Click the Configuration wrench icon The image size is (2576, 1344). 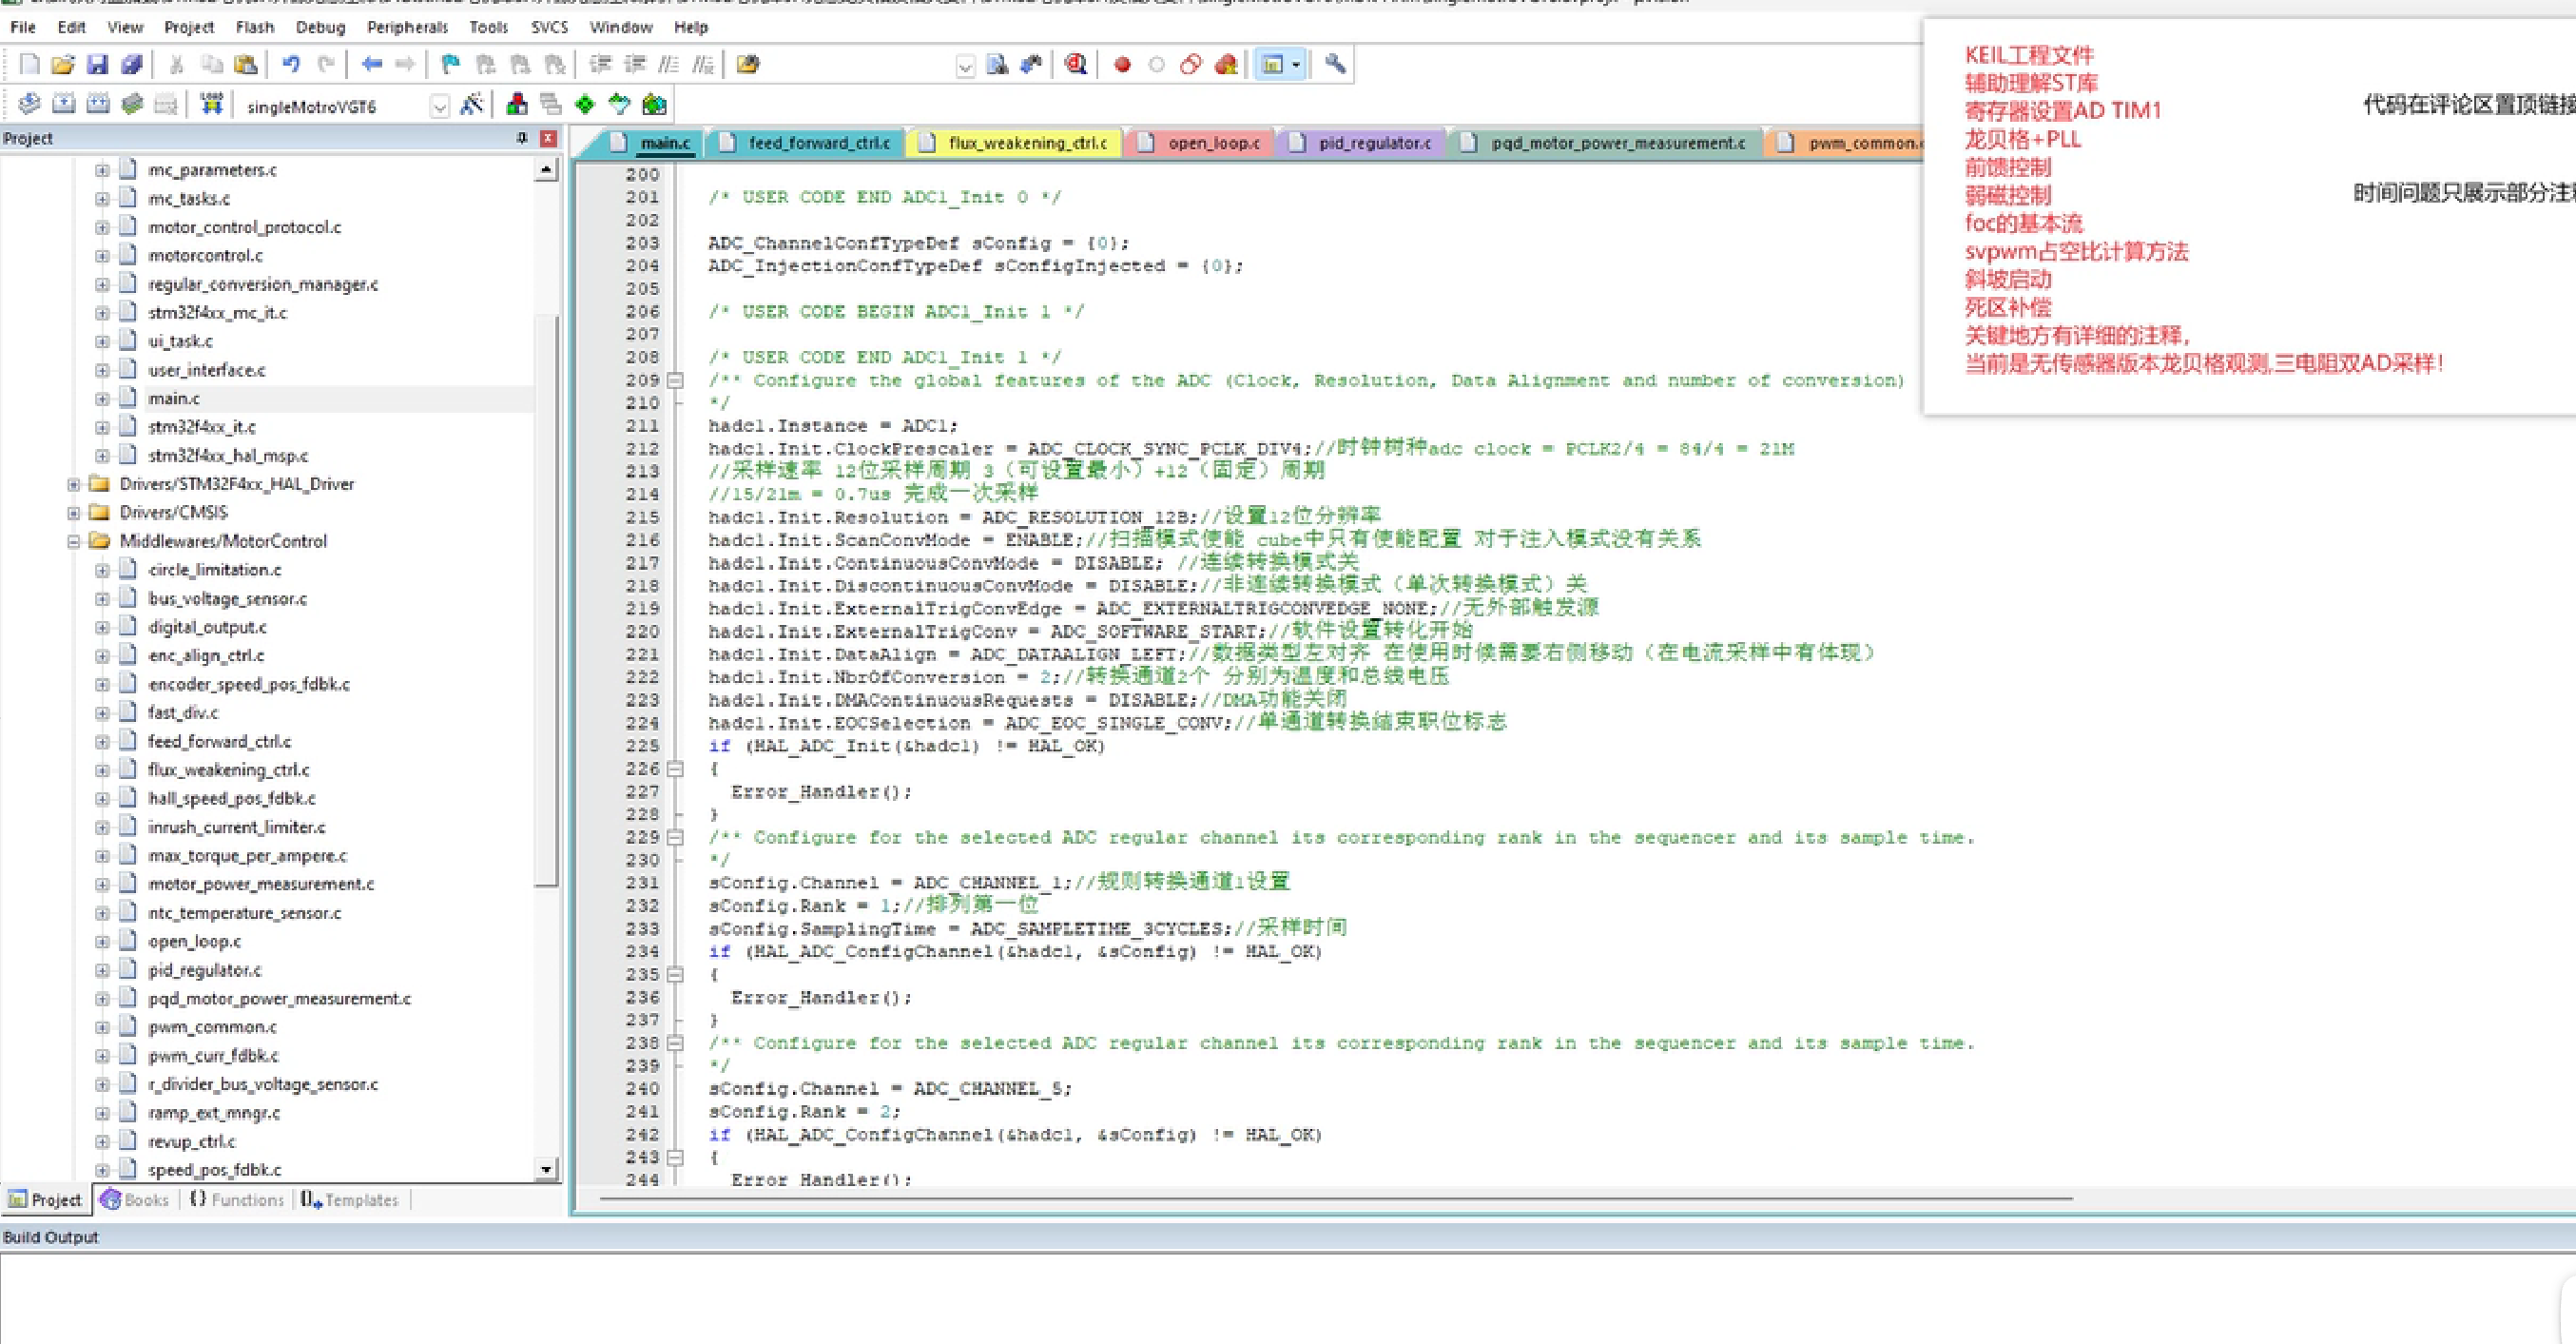tap(1335, 65)
